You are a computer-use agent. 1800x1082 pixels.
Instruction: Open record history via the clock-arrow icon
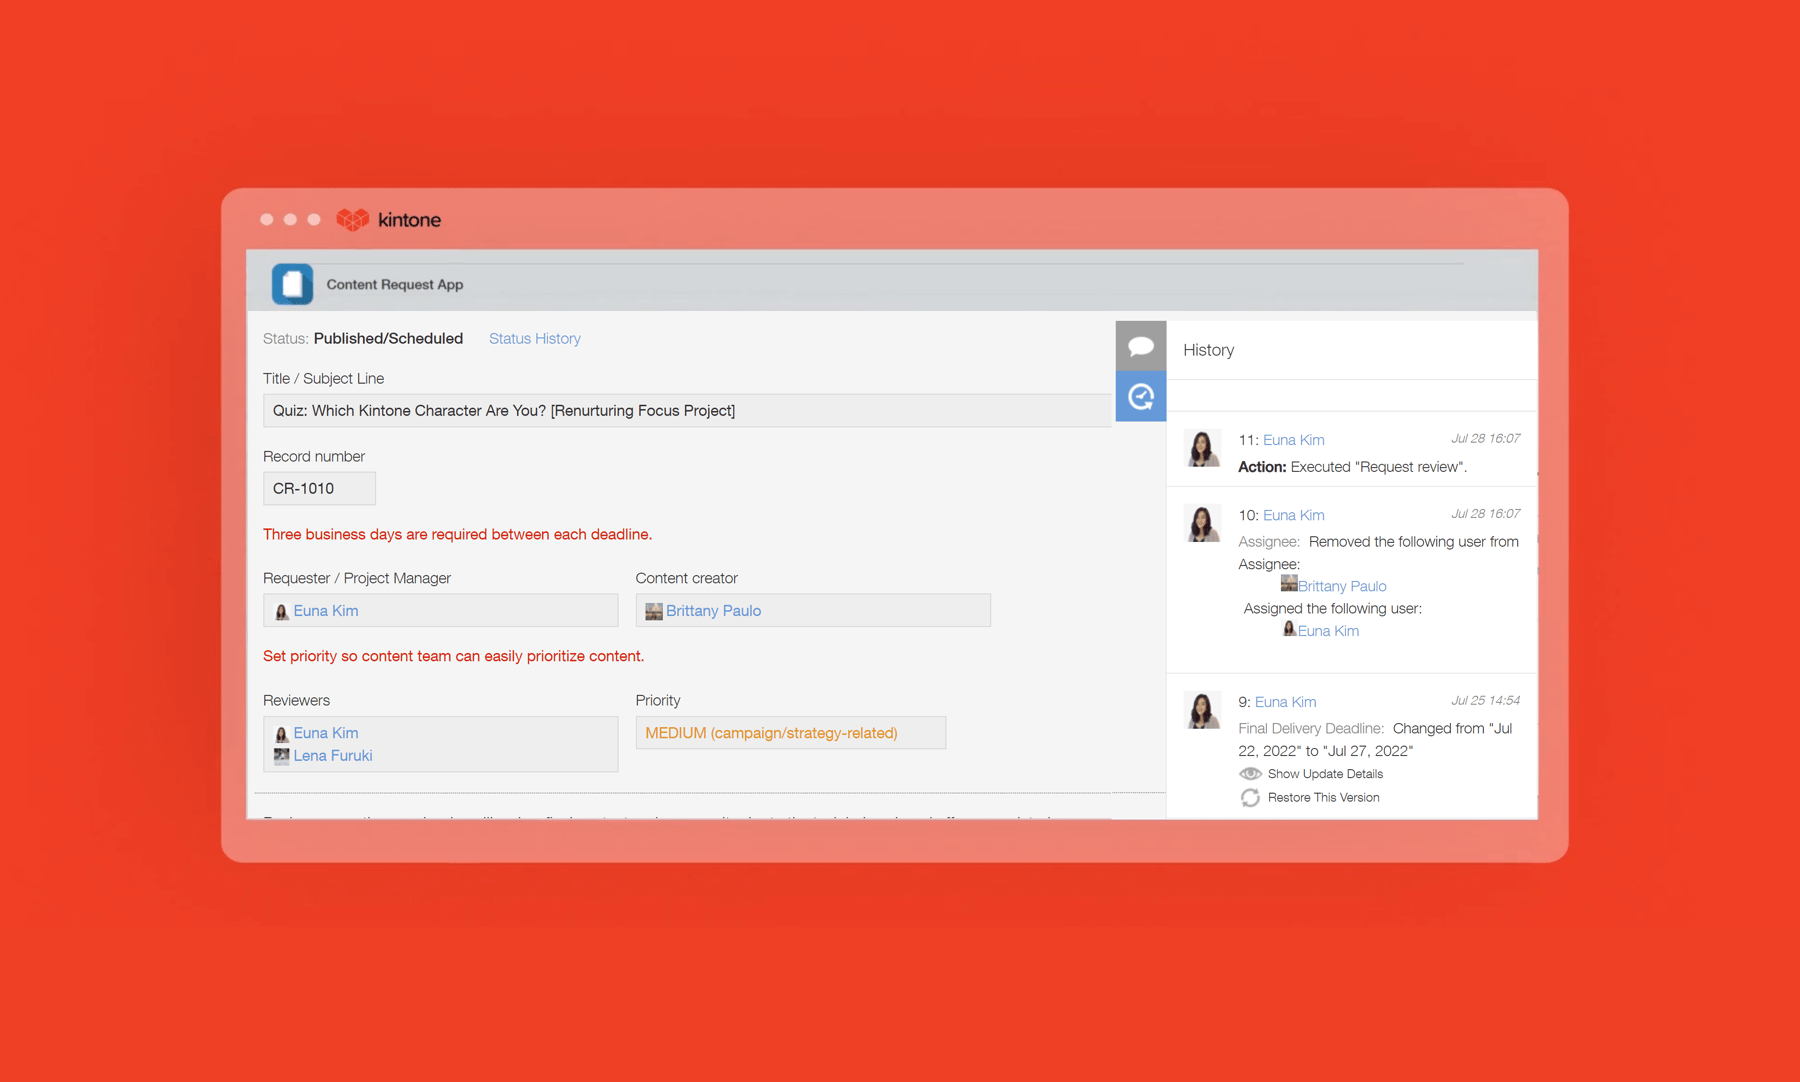click(x=1140, y=396)
